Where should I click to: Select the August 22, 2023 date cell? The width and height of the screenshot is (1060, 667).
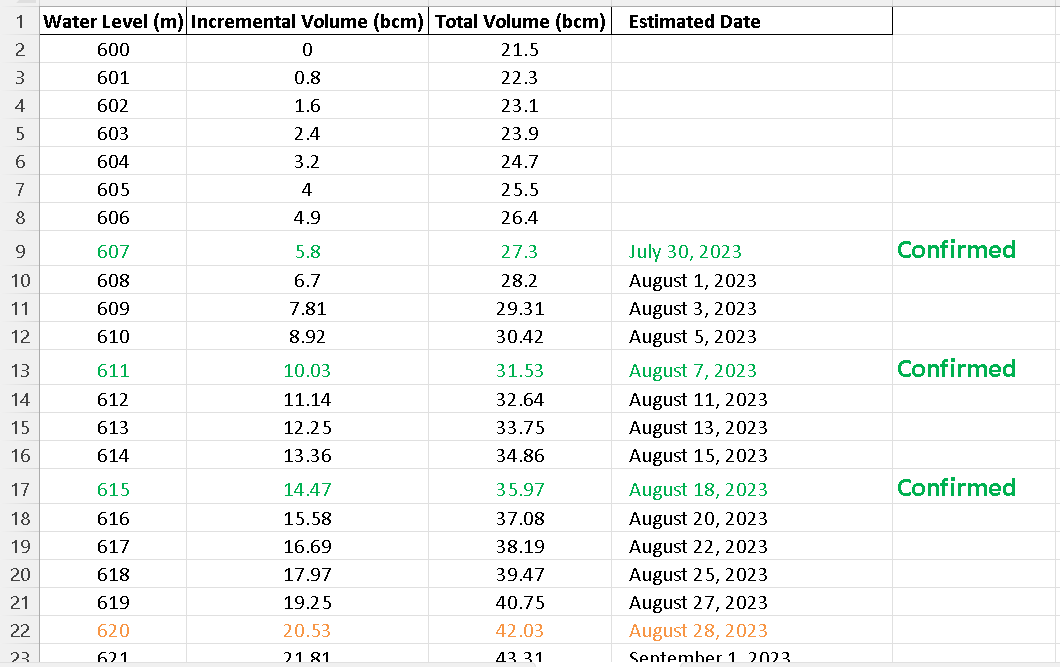tap(752, 547)
